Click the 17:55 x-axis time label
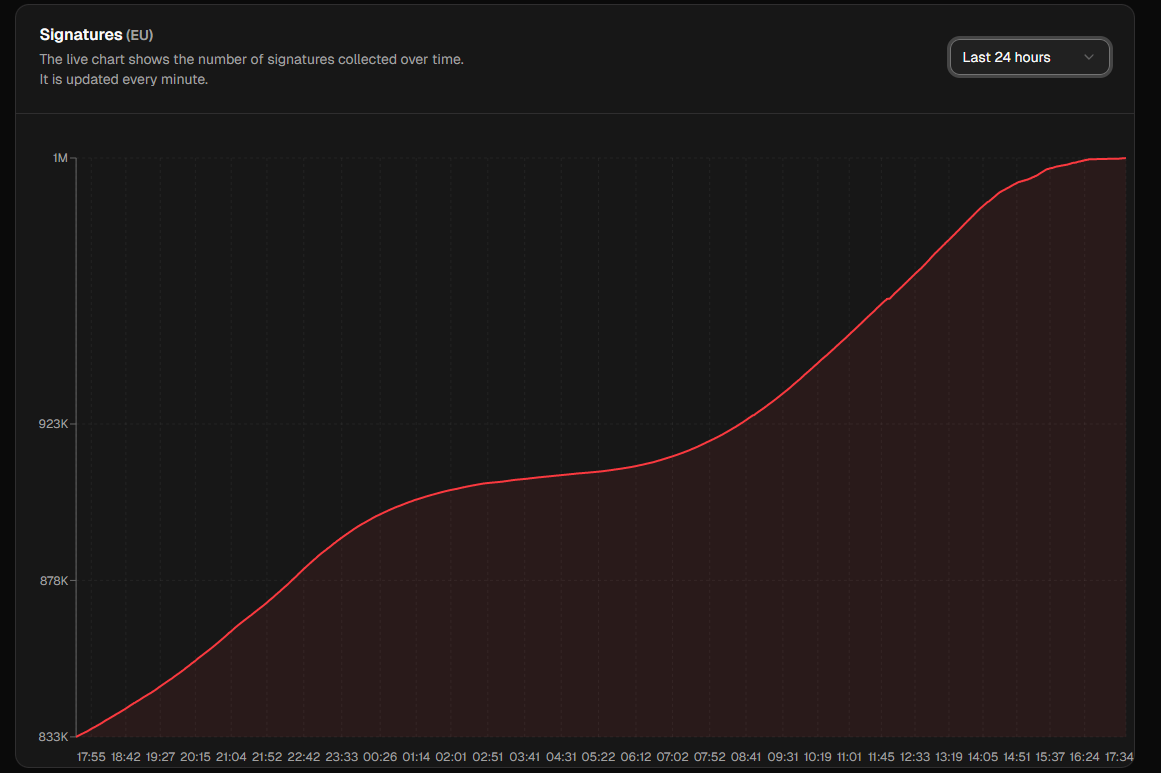Image resolution: width=1161 pixels, height=773 pixels. point(91,757)
